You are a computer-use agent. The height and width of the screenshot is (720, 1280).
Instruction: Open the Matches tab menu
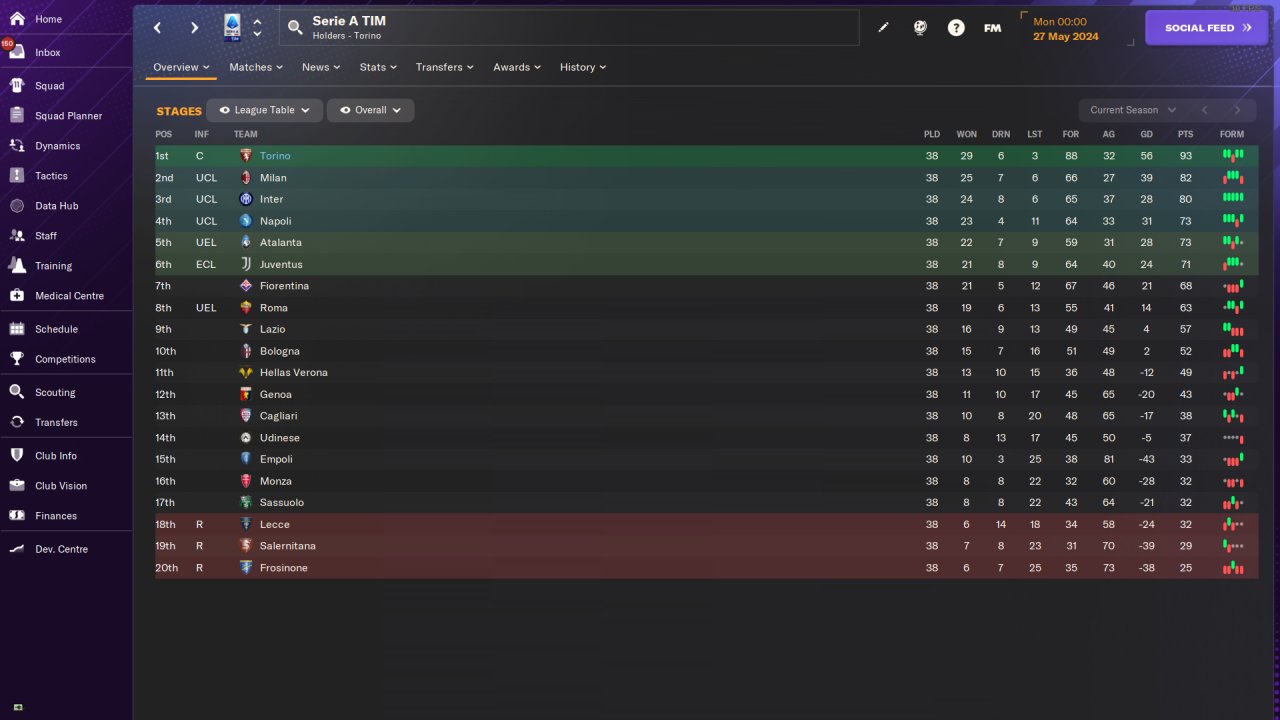click(x=256, y=67)
